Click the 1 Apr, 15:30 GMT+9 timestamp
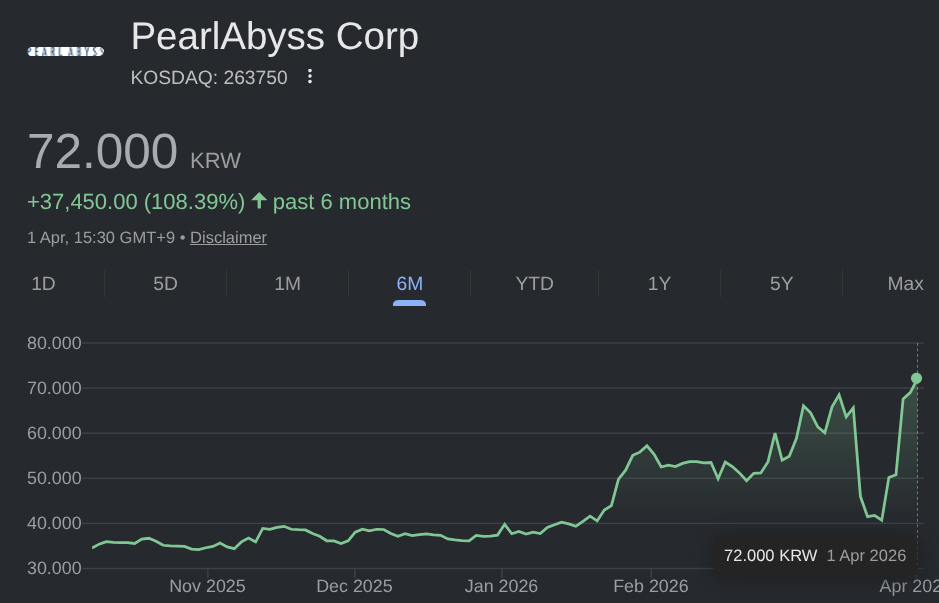 101,238
